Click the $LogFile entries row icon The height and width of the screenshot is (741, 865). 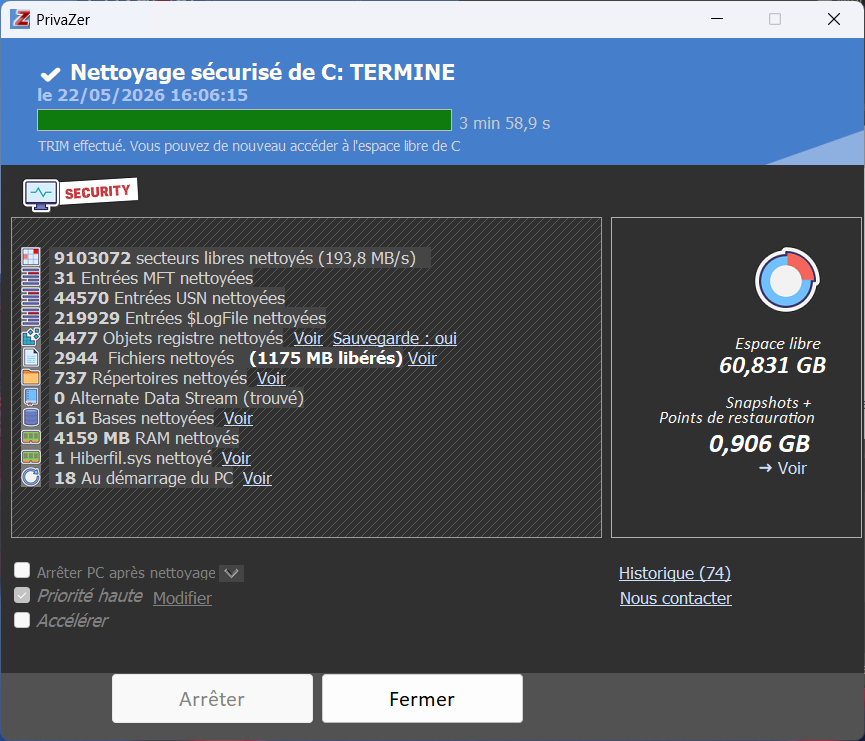[31, 317]
